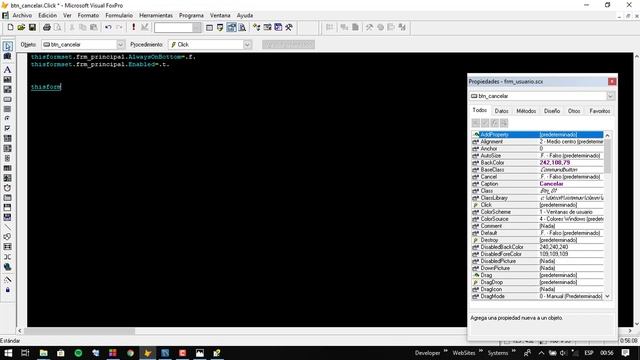
Task: Click the Open file folder icon
Action: coord(21,27)
